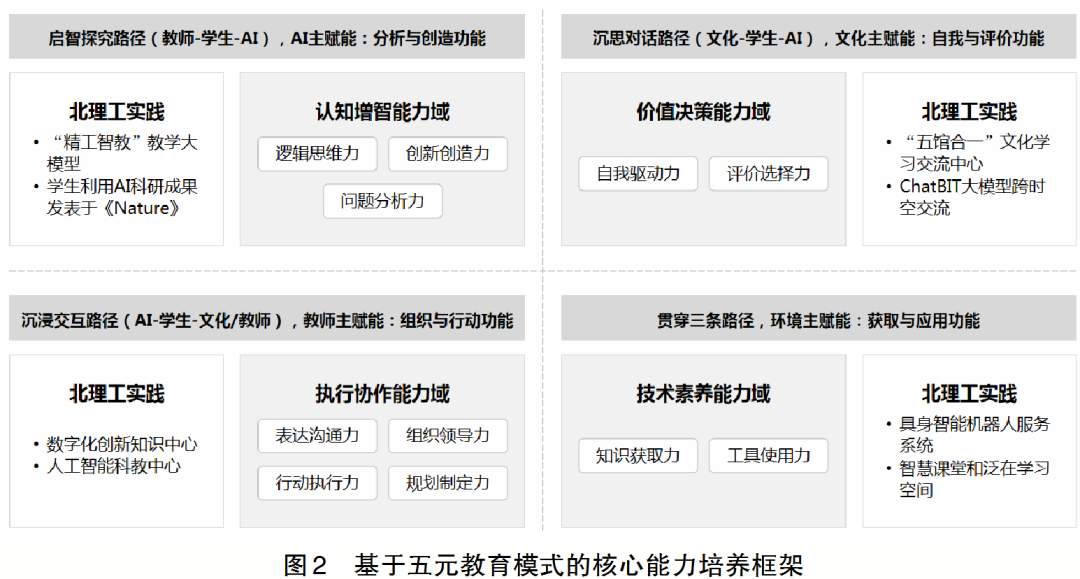1080x579 pixels.
Task: Click the 问题分析力 element
Action: (382, 202)
